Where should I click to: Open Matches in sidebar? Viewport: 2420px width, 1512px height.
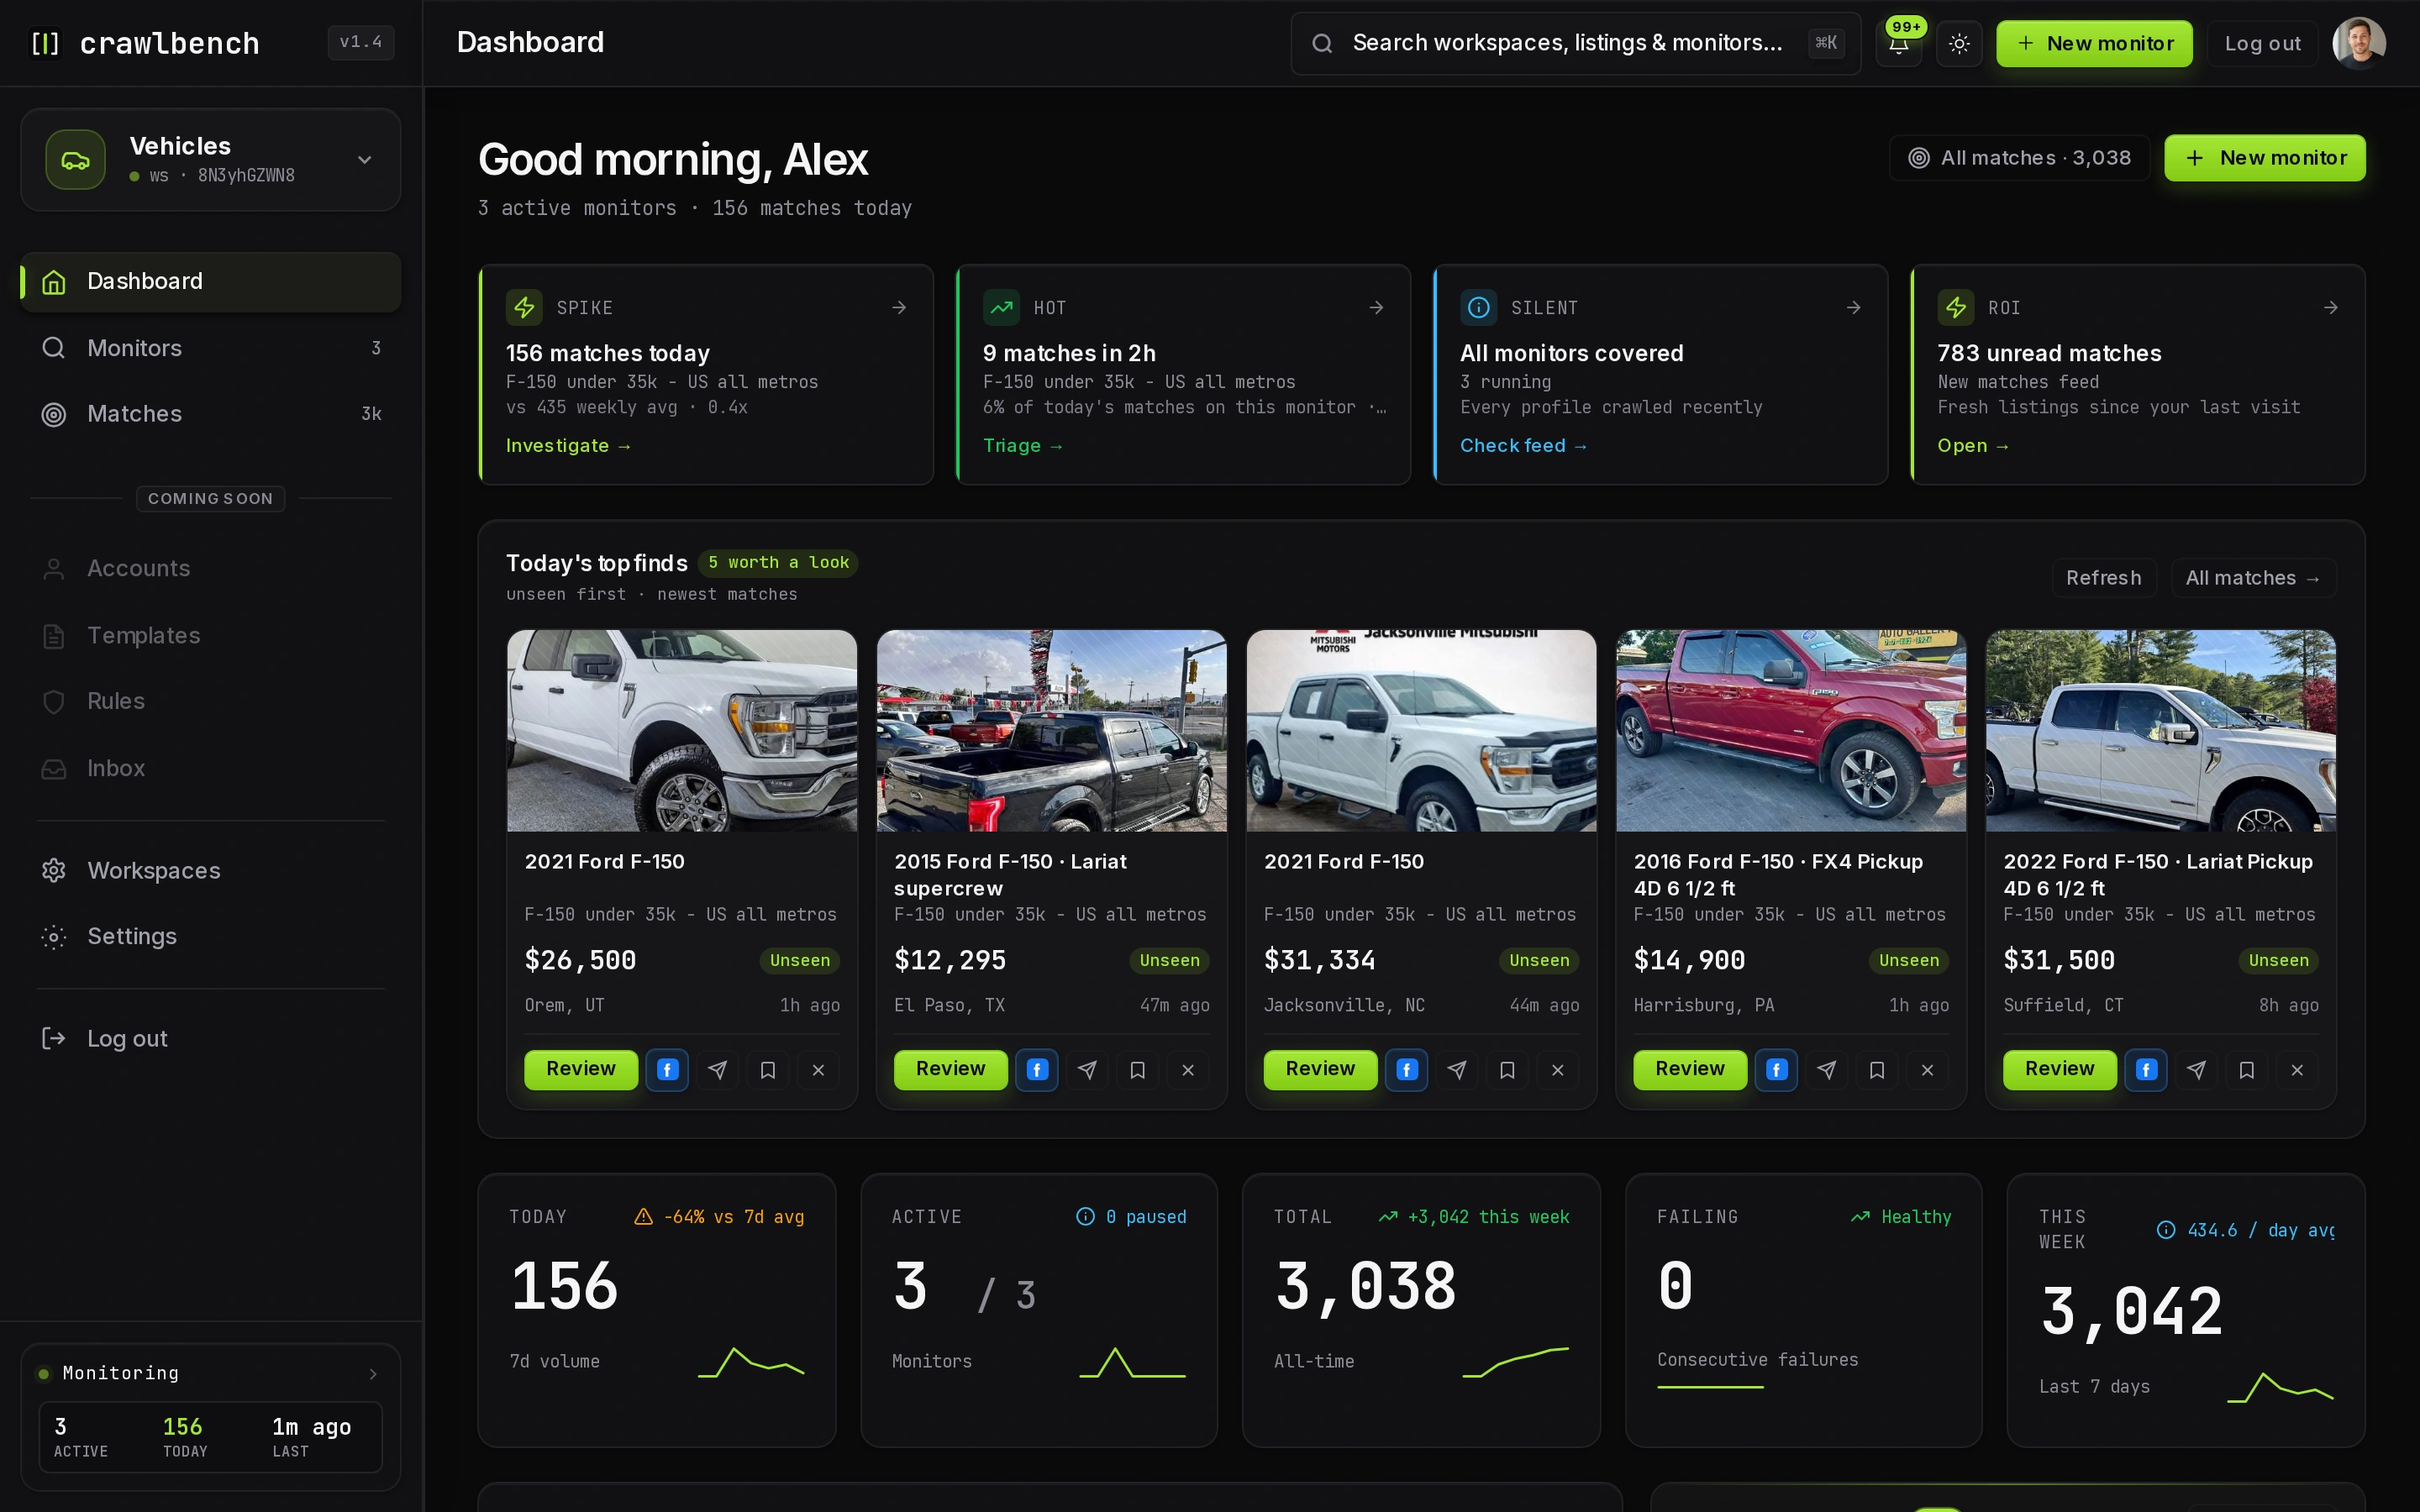(x=210, y=414)
